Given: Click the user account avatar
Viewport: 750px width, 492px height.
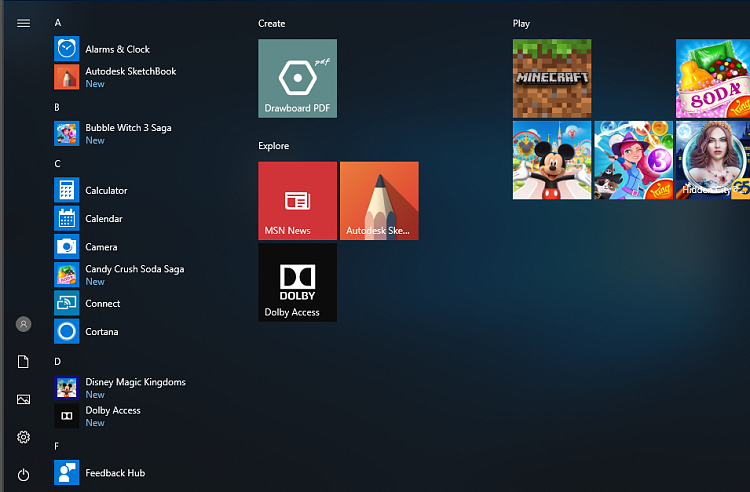Looking at the screenshot, I should tap(23, 324).
